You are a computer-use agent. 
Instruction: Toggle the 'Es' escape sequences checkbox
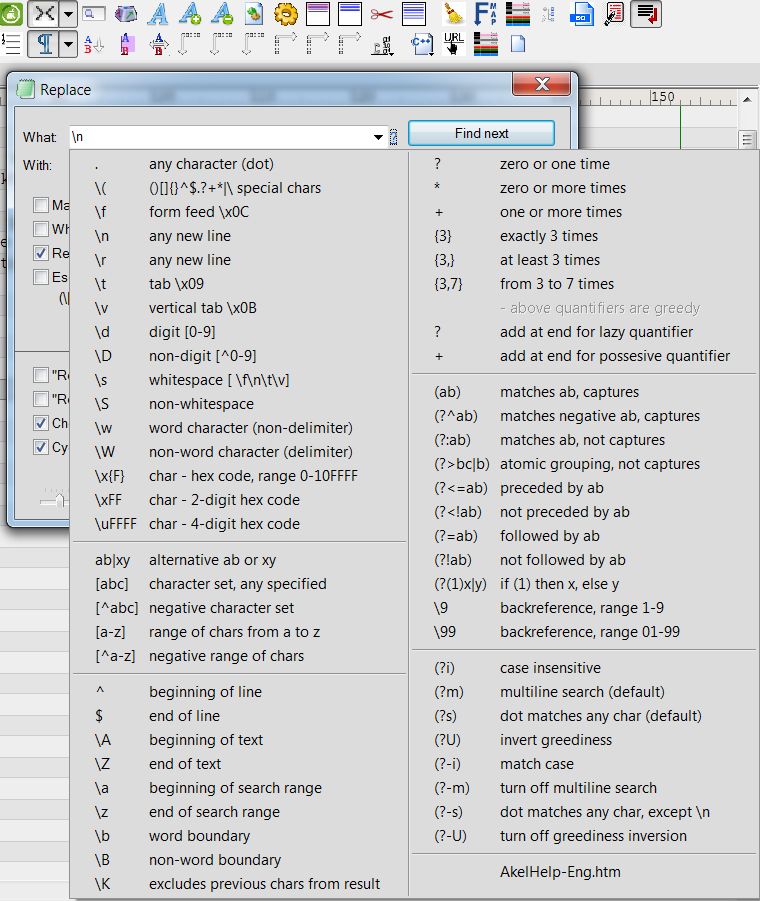click(x=41, y=277)
